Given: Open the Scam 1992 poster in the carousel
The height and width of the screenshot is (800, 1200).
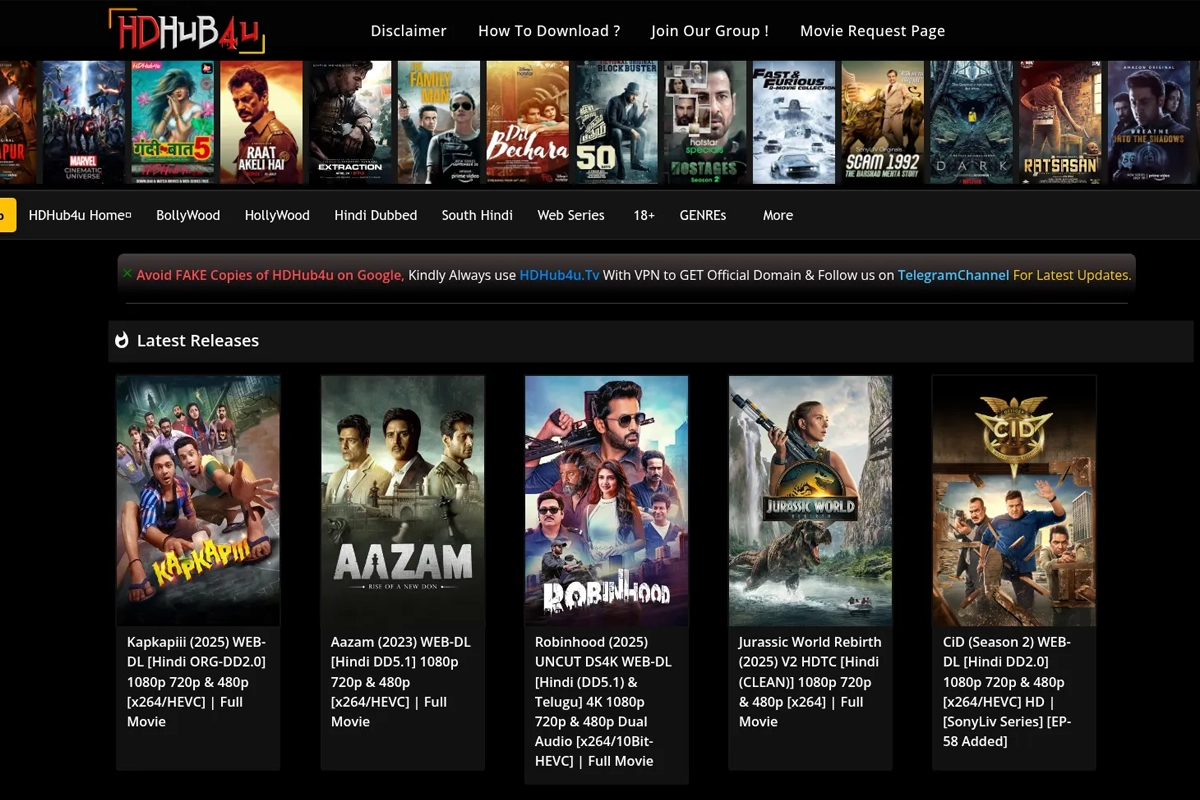Looking at the screenshot, I should tap(882, 122).
